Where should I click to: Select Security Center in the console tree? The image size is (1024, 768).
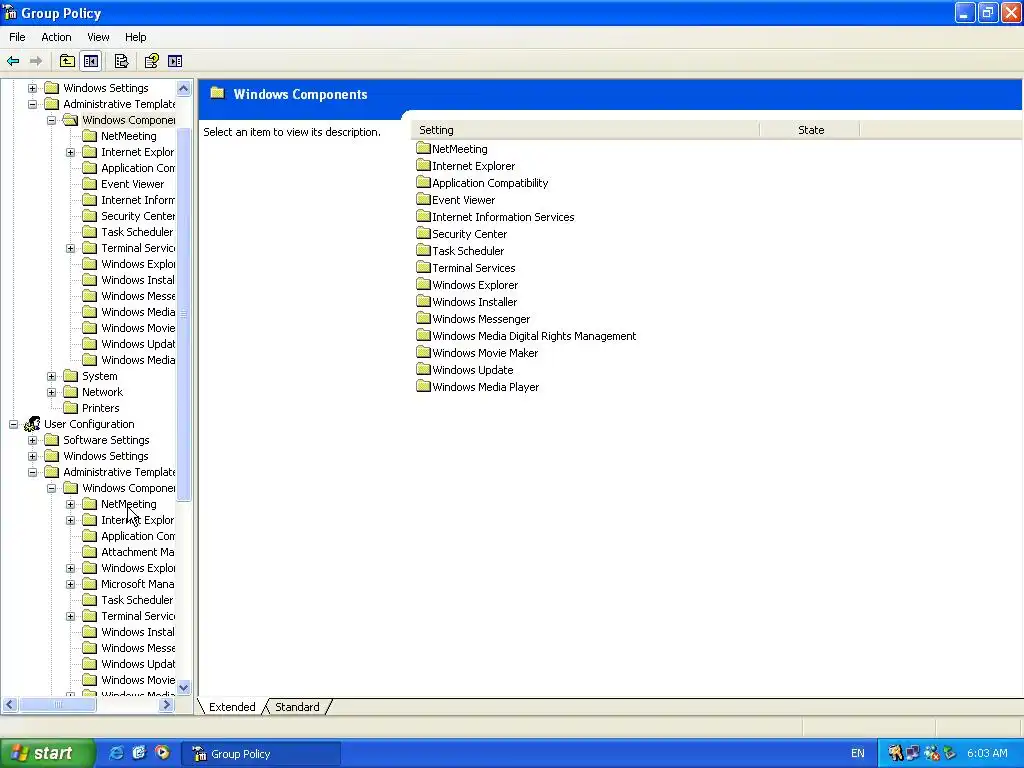tap(138, 216)
